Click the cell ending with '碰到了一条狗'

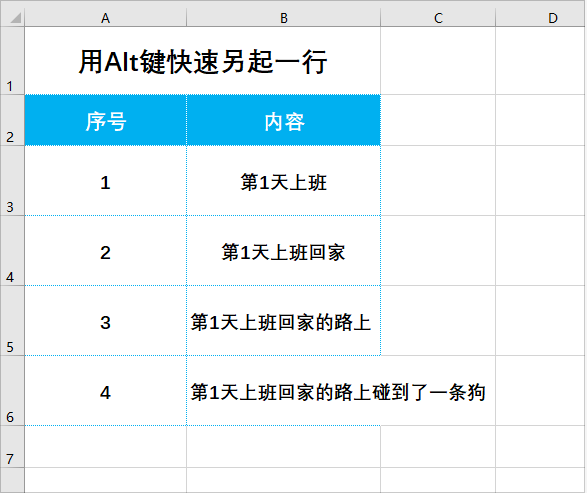coord(283,390)
